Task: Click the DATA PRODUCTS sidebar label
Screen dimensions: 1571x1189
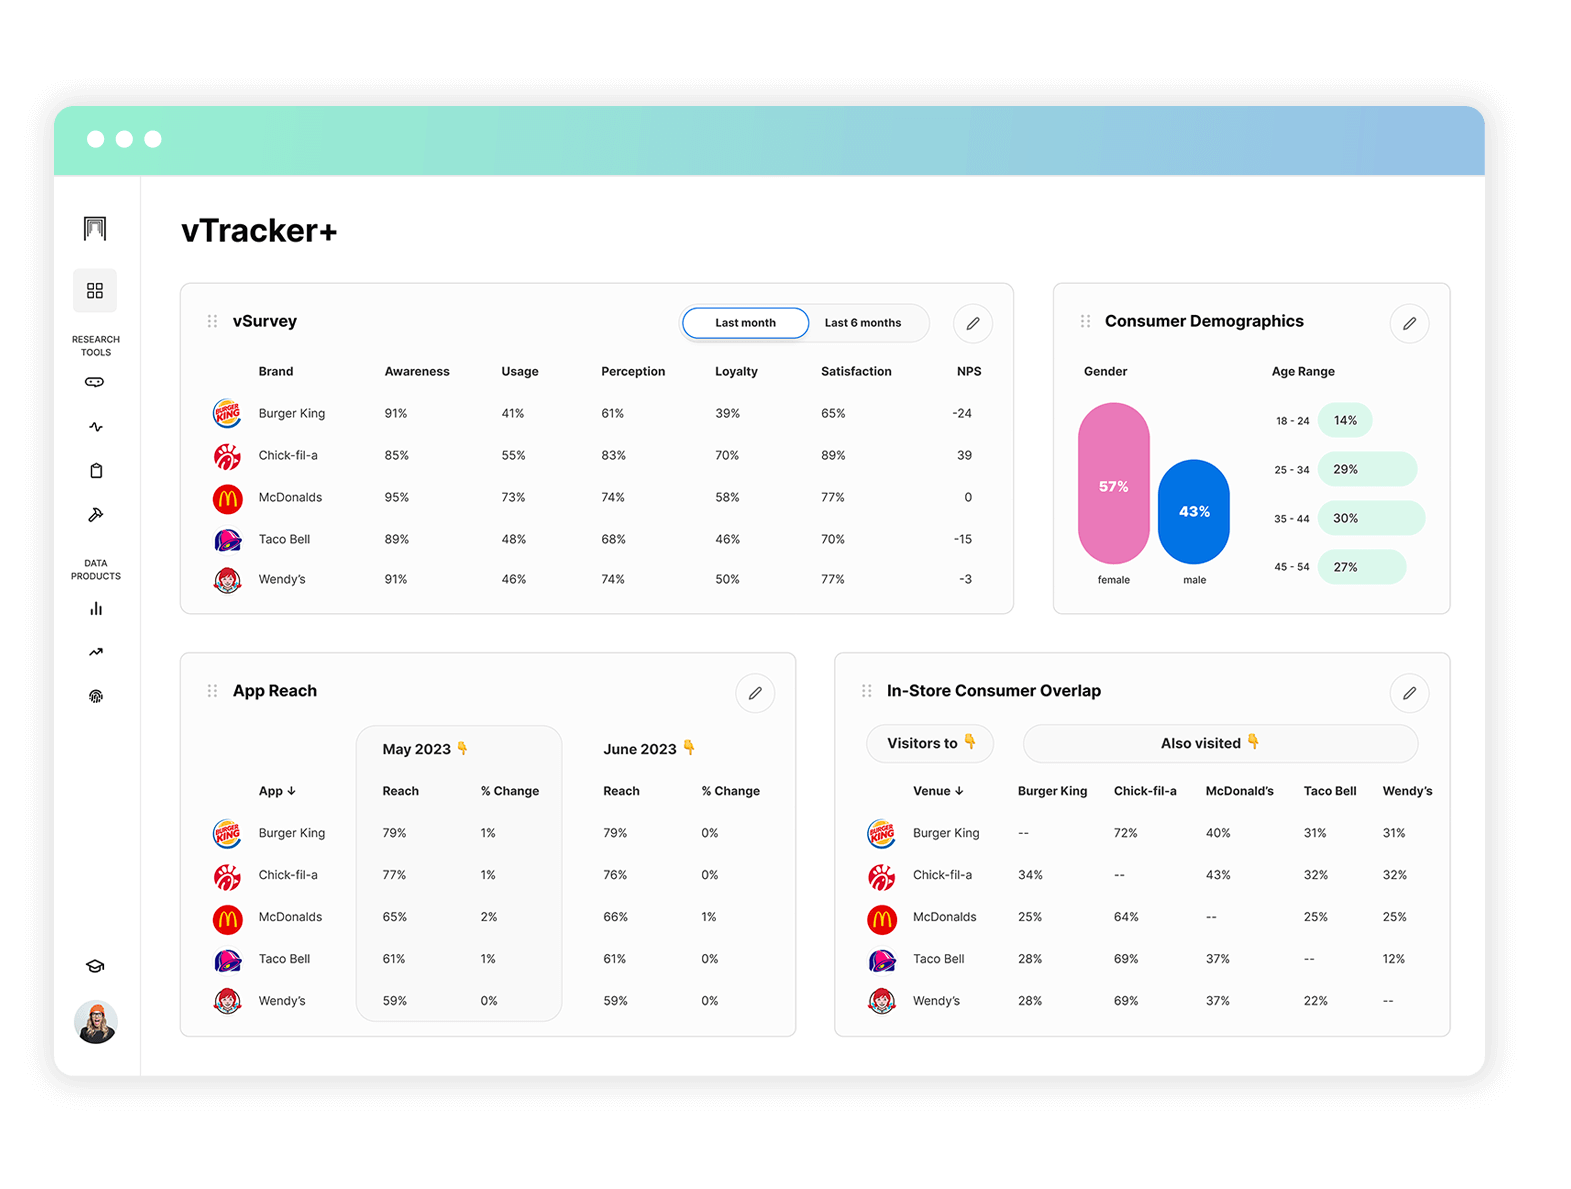Action: coord(96,570)
